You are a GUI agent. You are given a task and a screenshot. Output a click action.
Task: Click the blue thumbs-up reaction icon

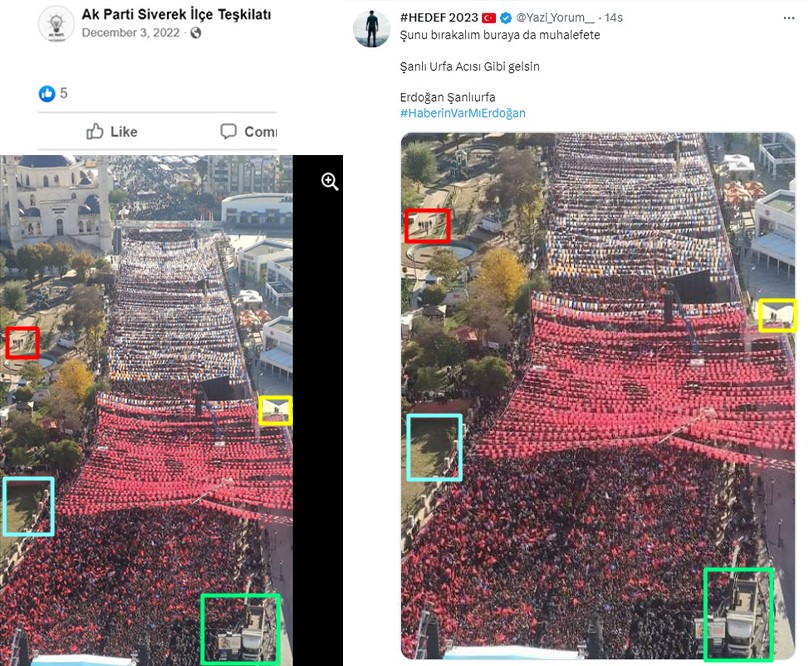point(47,93)
